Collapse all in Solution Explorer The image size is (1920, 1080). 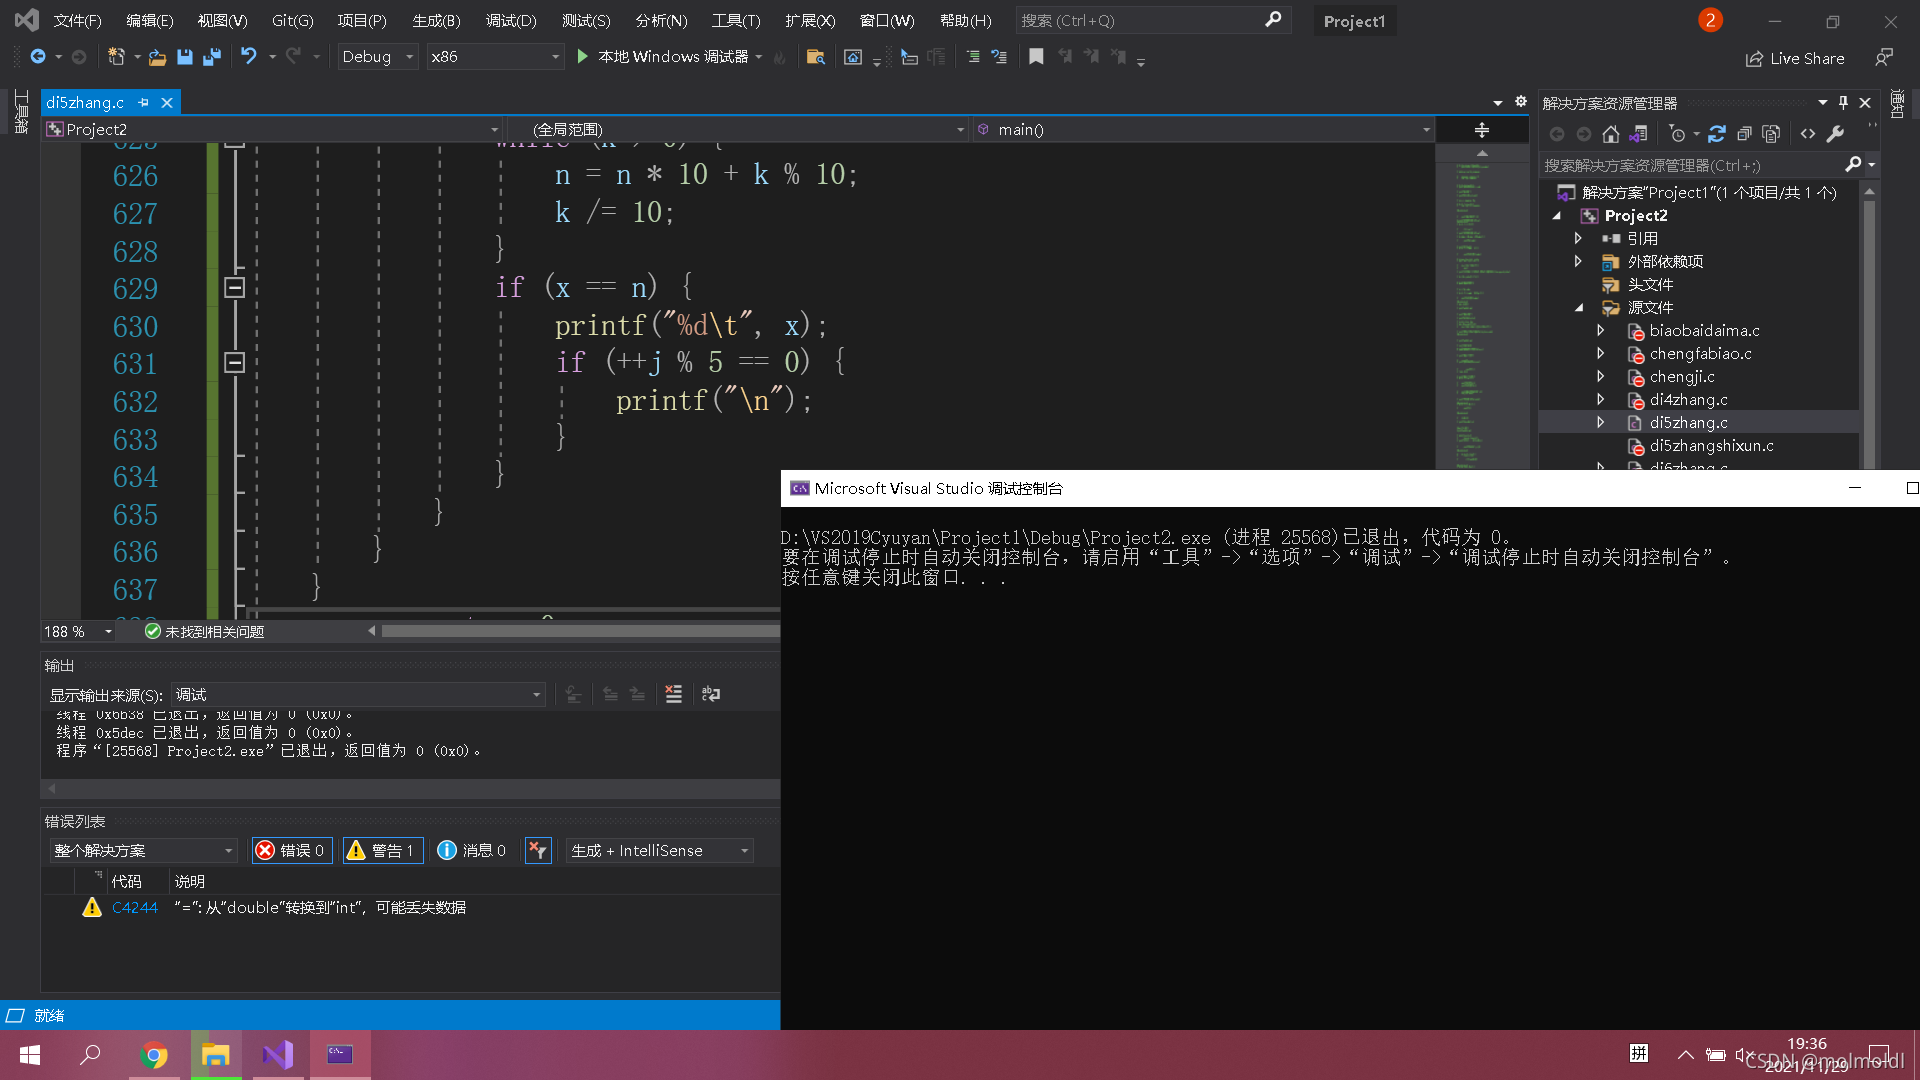tap(1744, 134)
